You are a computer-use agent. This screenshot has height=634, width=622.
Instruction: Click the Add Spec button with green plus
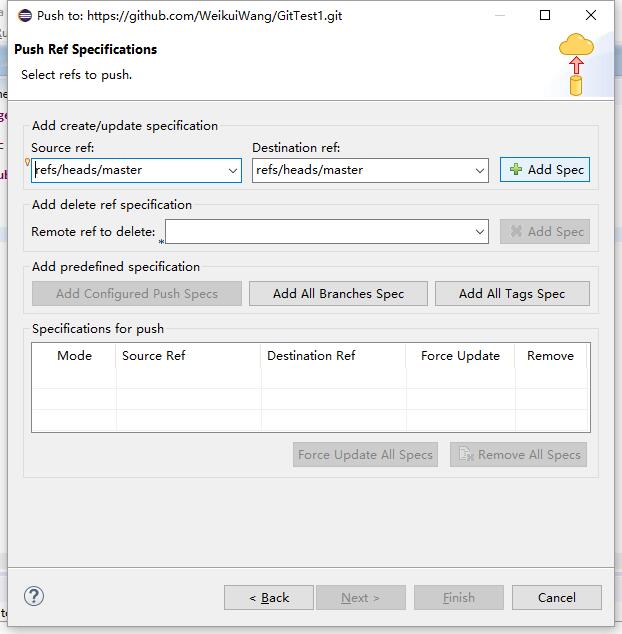545,170
